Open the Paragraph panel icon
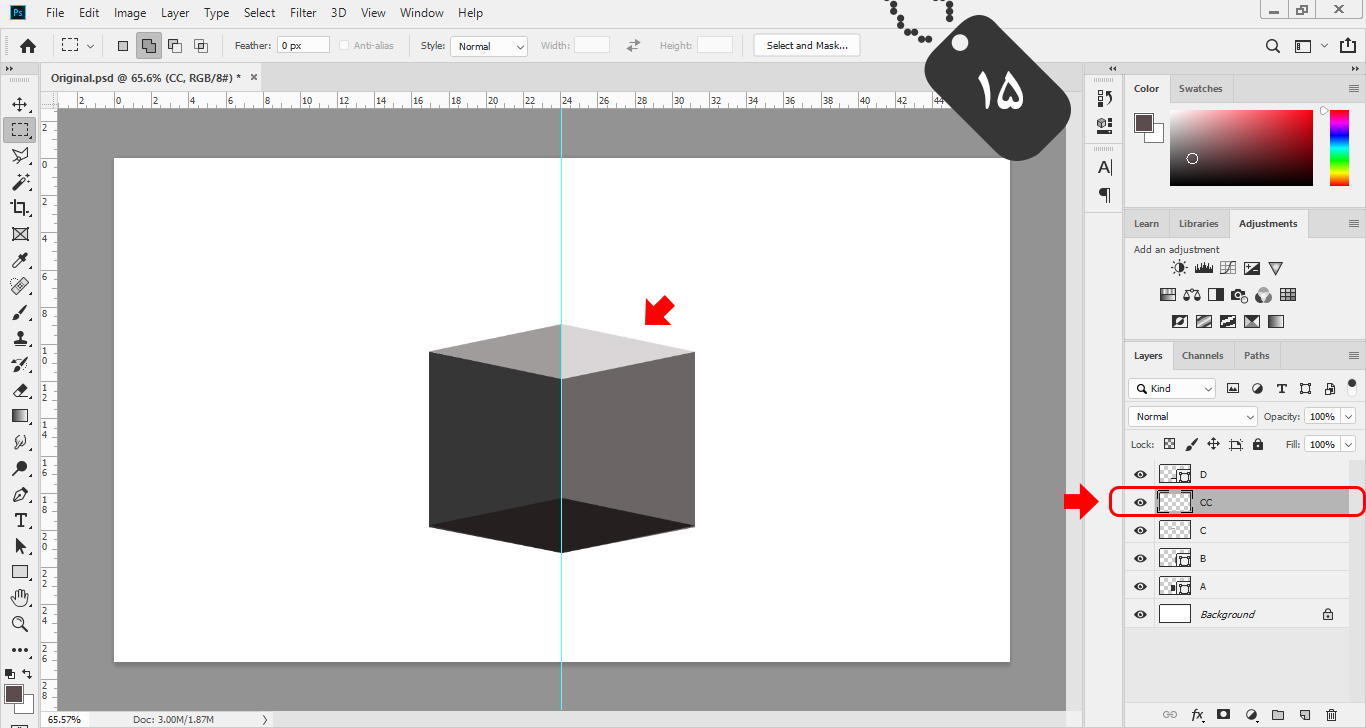Viewport: 1366px width, 728px height. click(1105, 194)
